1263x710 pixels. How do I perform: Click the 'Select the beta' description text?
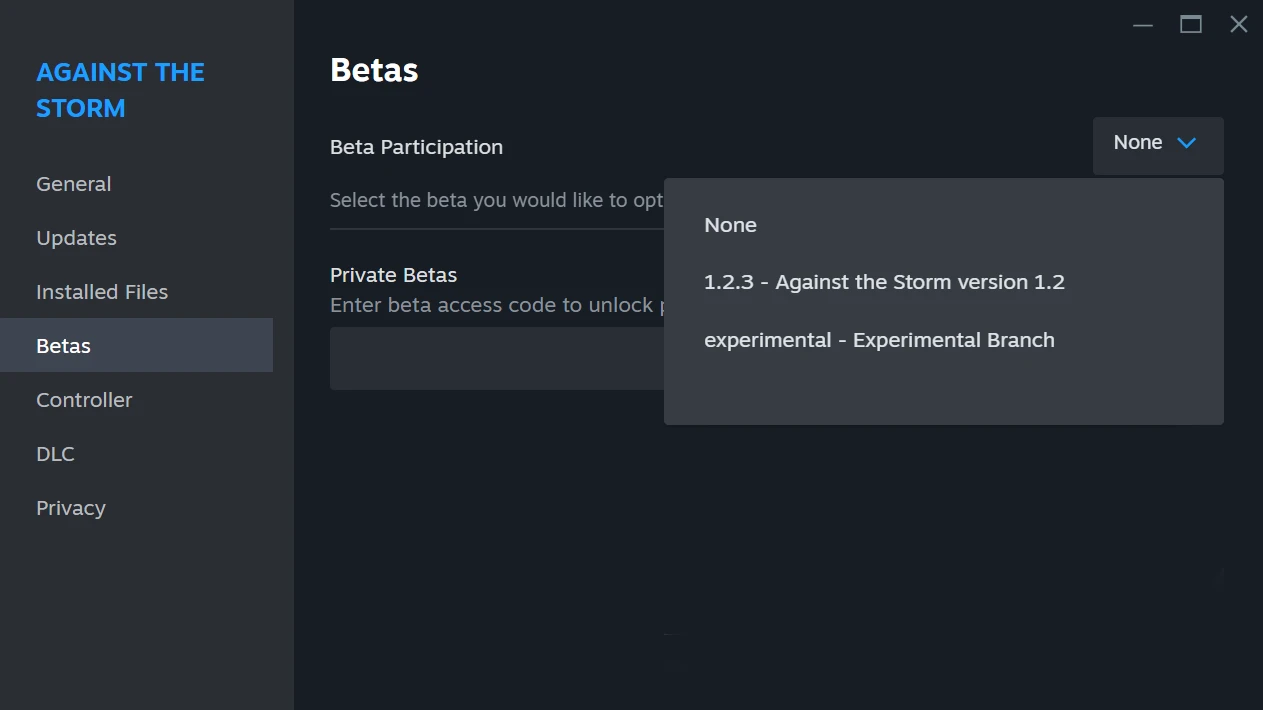click(497, 200)
